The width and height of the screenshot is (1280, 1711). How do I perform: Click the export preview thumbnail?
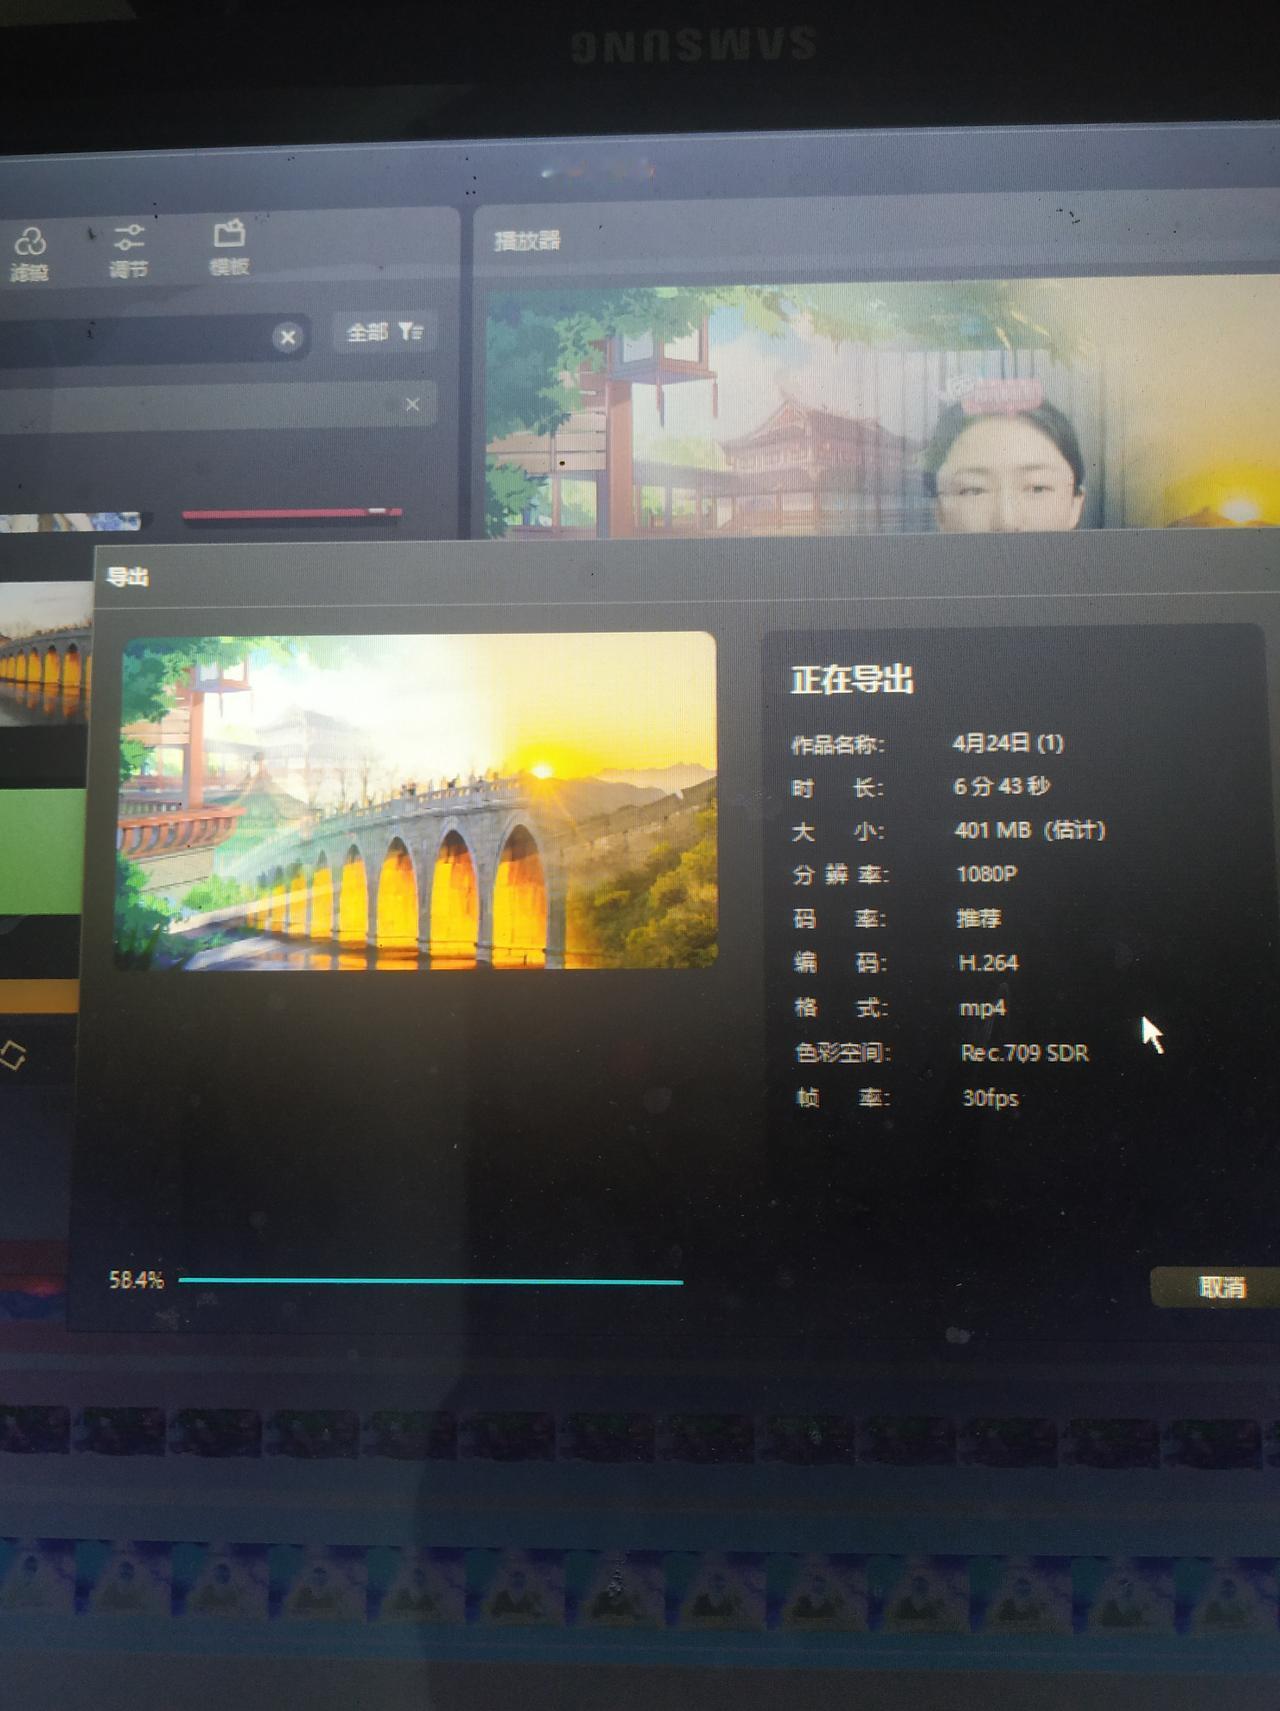pyautogui.click(x=417, y=801)
